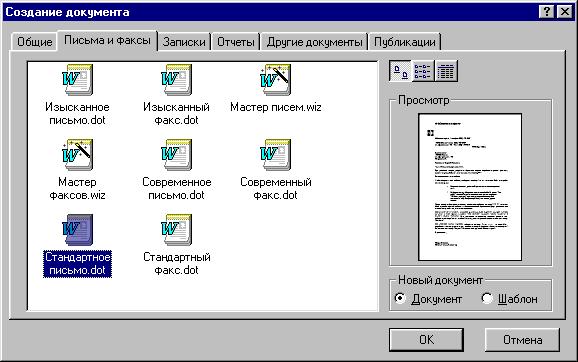Click the Стандартный факс.dot file name label
Image resolution: width=578 pixels, height=362 pixels.
tap(177, 263)
